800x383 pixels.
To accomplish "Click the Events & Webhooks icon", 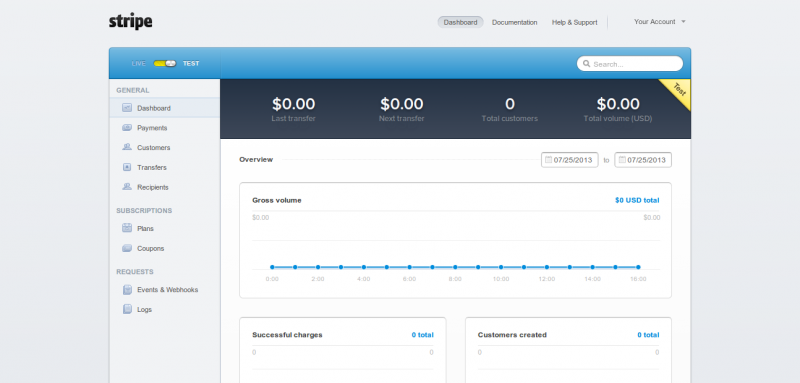I will coord(127,290).
